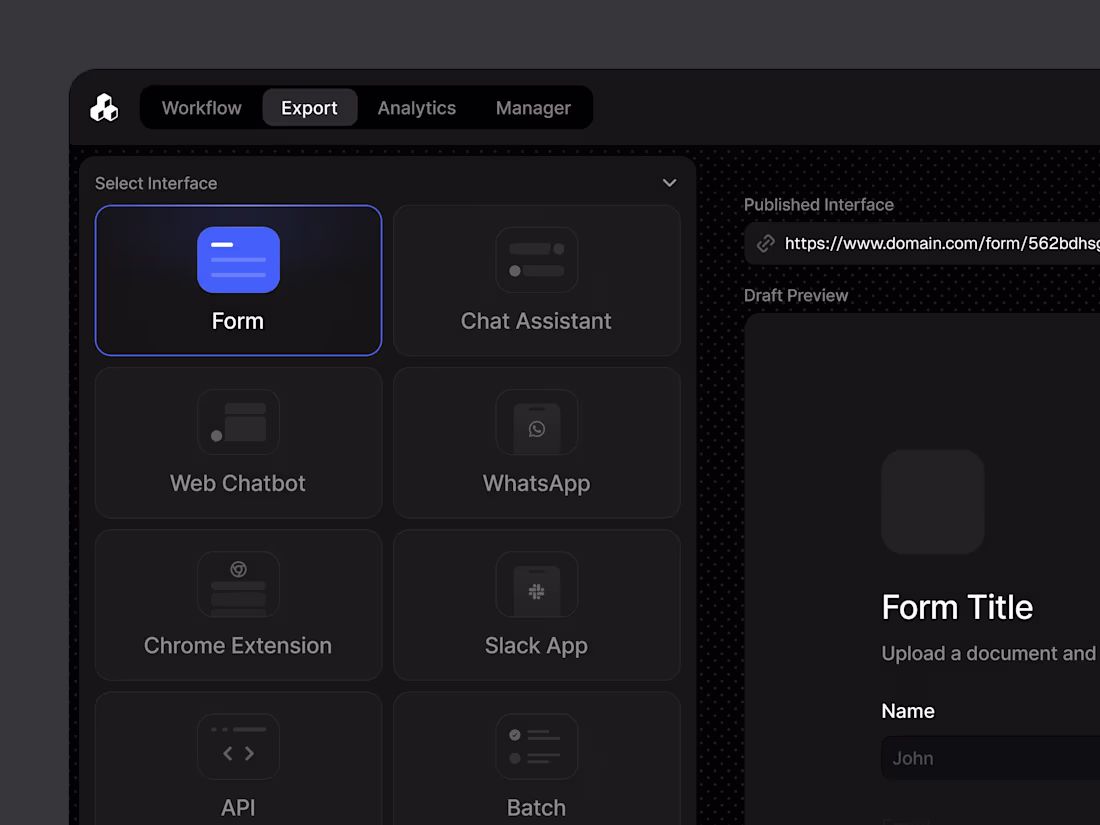1100x825 pixels.
Task: Select the Export tab
Action: [310, 107]
